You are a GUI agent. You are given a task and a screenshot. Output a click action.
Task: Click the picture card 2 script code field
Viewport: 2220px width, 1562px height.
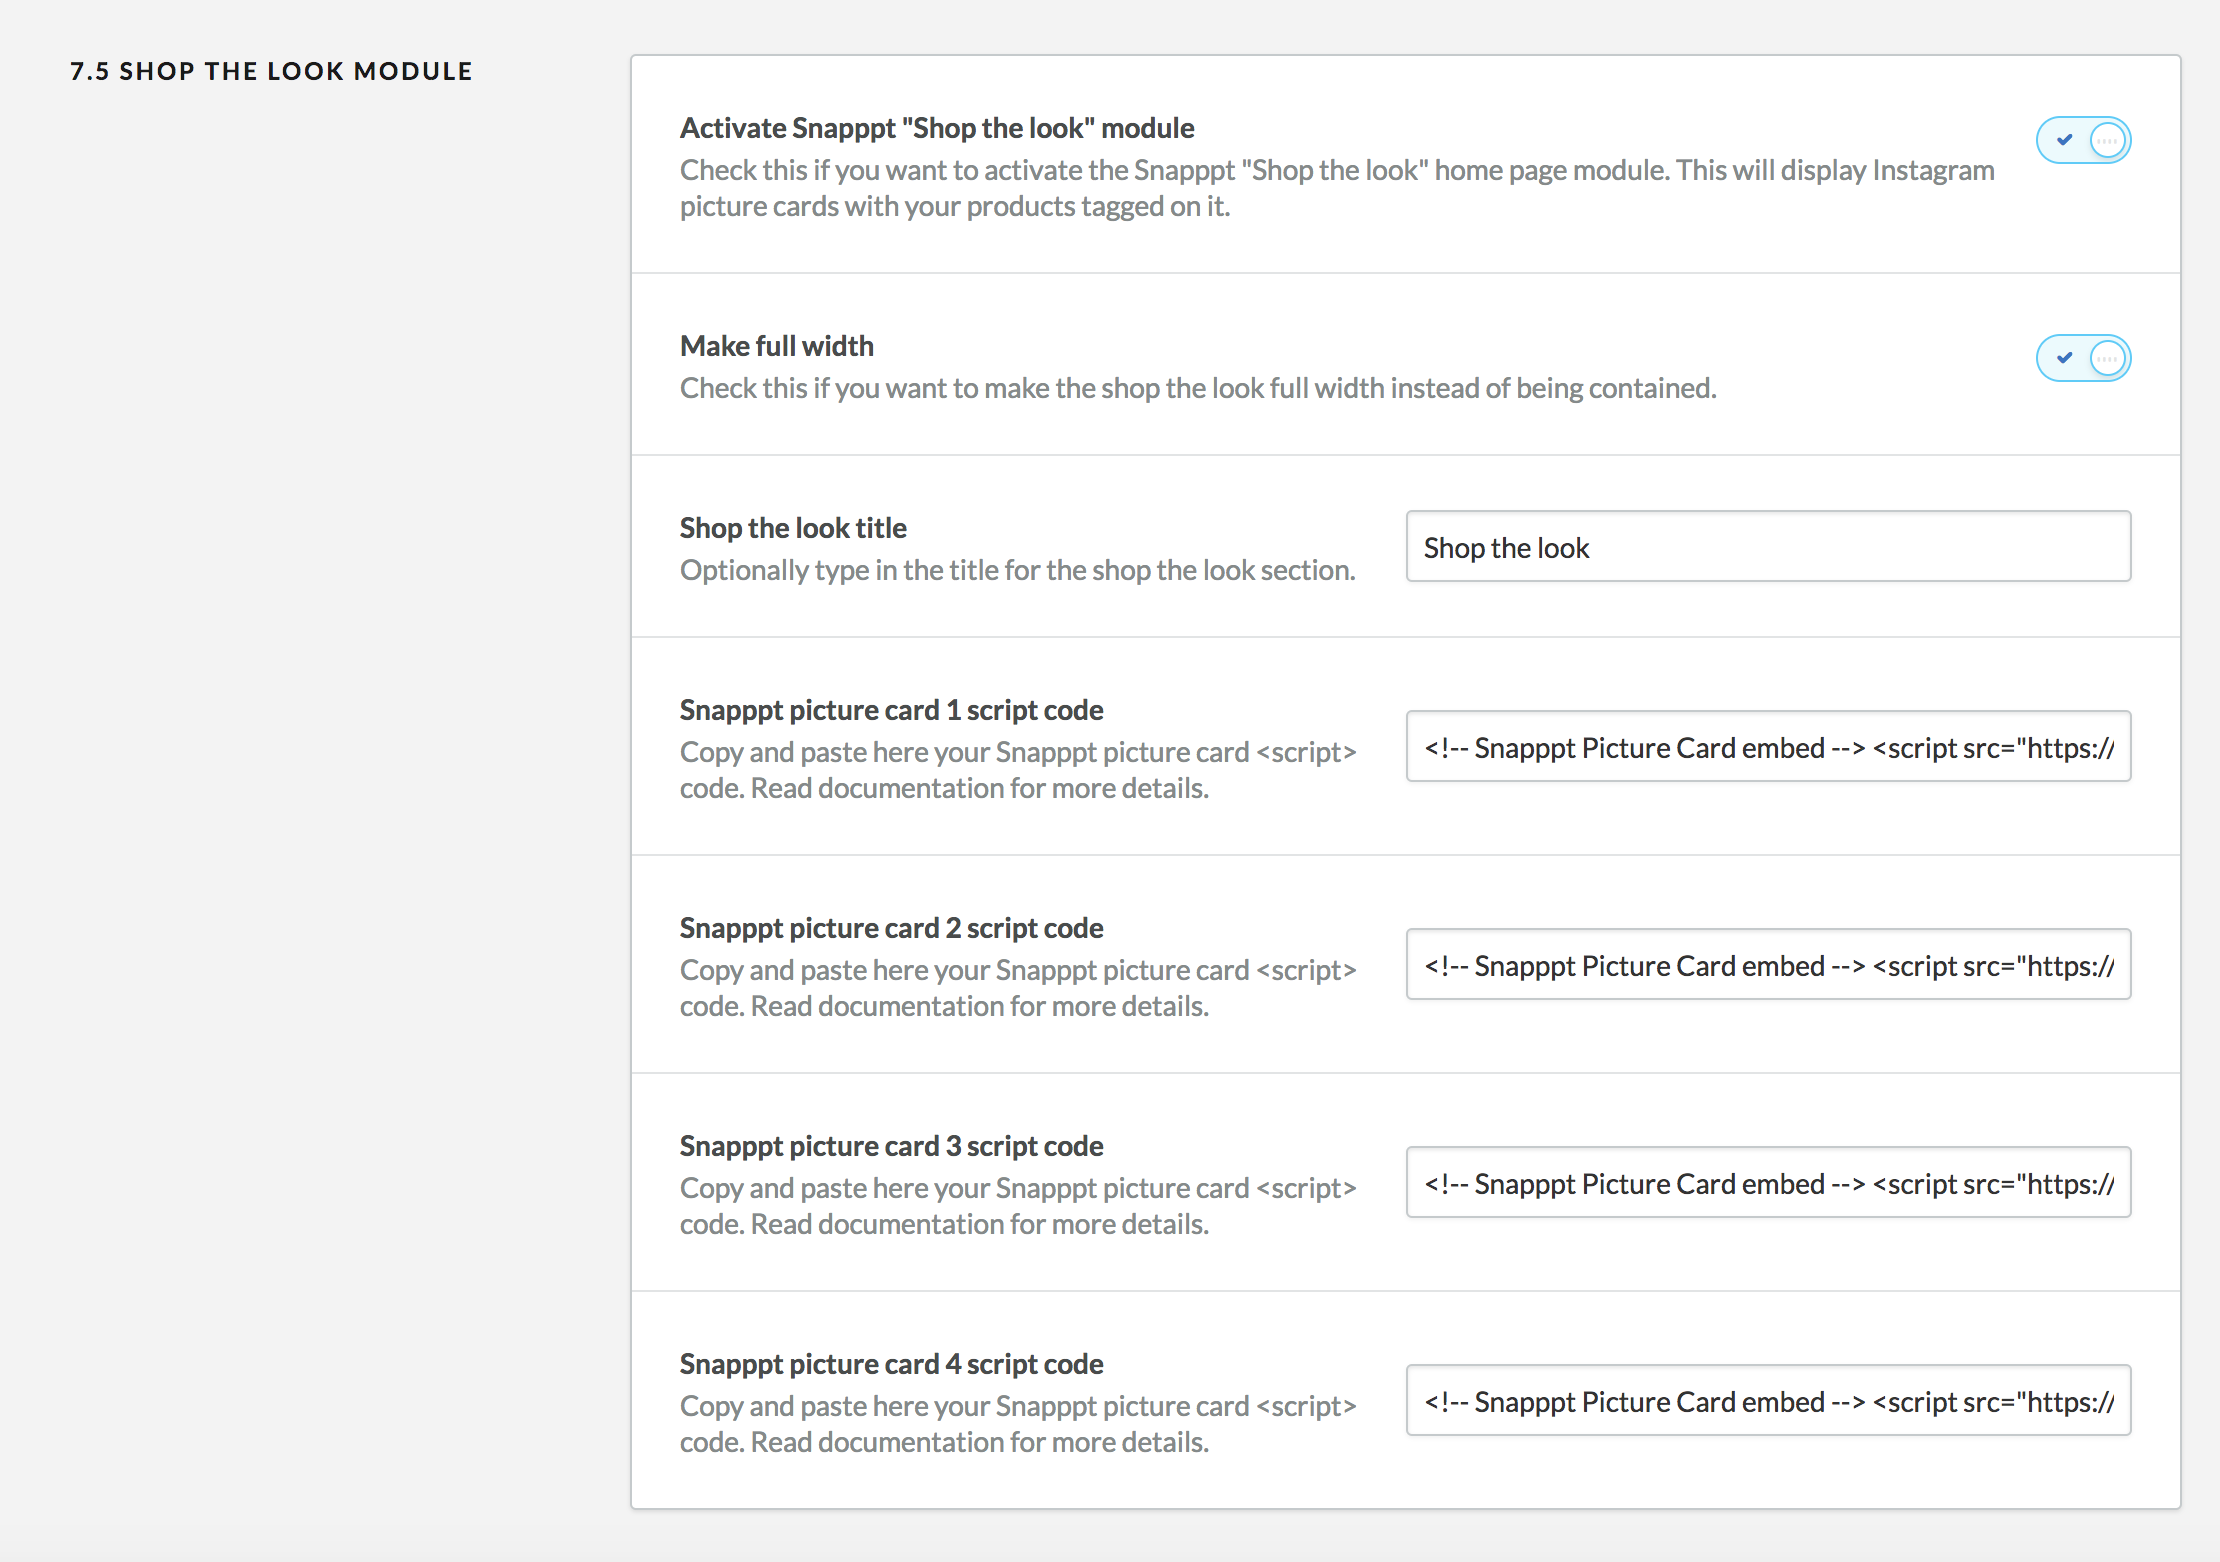(1768, 964)
